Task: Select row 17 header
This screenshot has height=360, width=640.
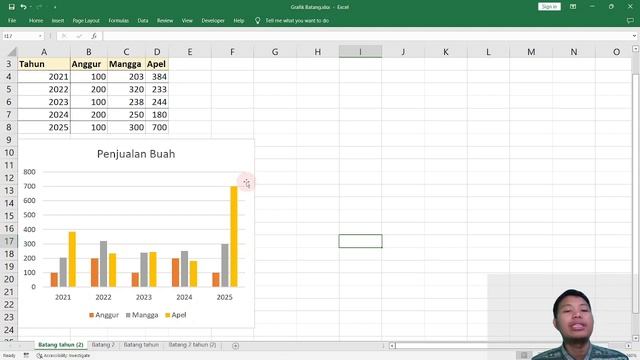Action: click(x=9, y=241)
